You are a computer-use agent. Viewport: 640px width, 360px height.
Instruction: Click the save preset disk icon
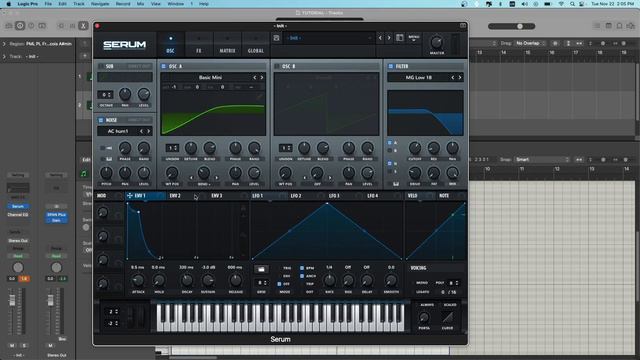276,38
